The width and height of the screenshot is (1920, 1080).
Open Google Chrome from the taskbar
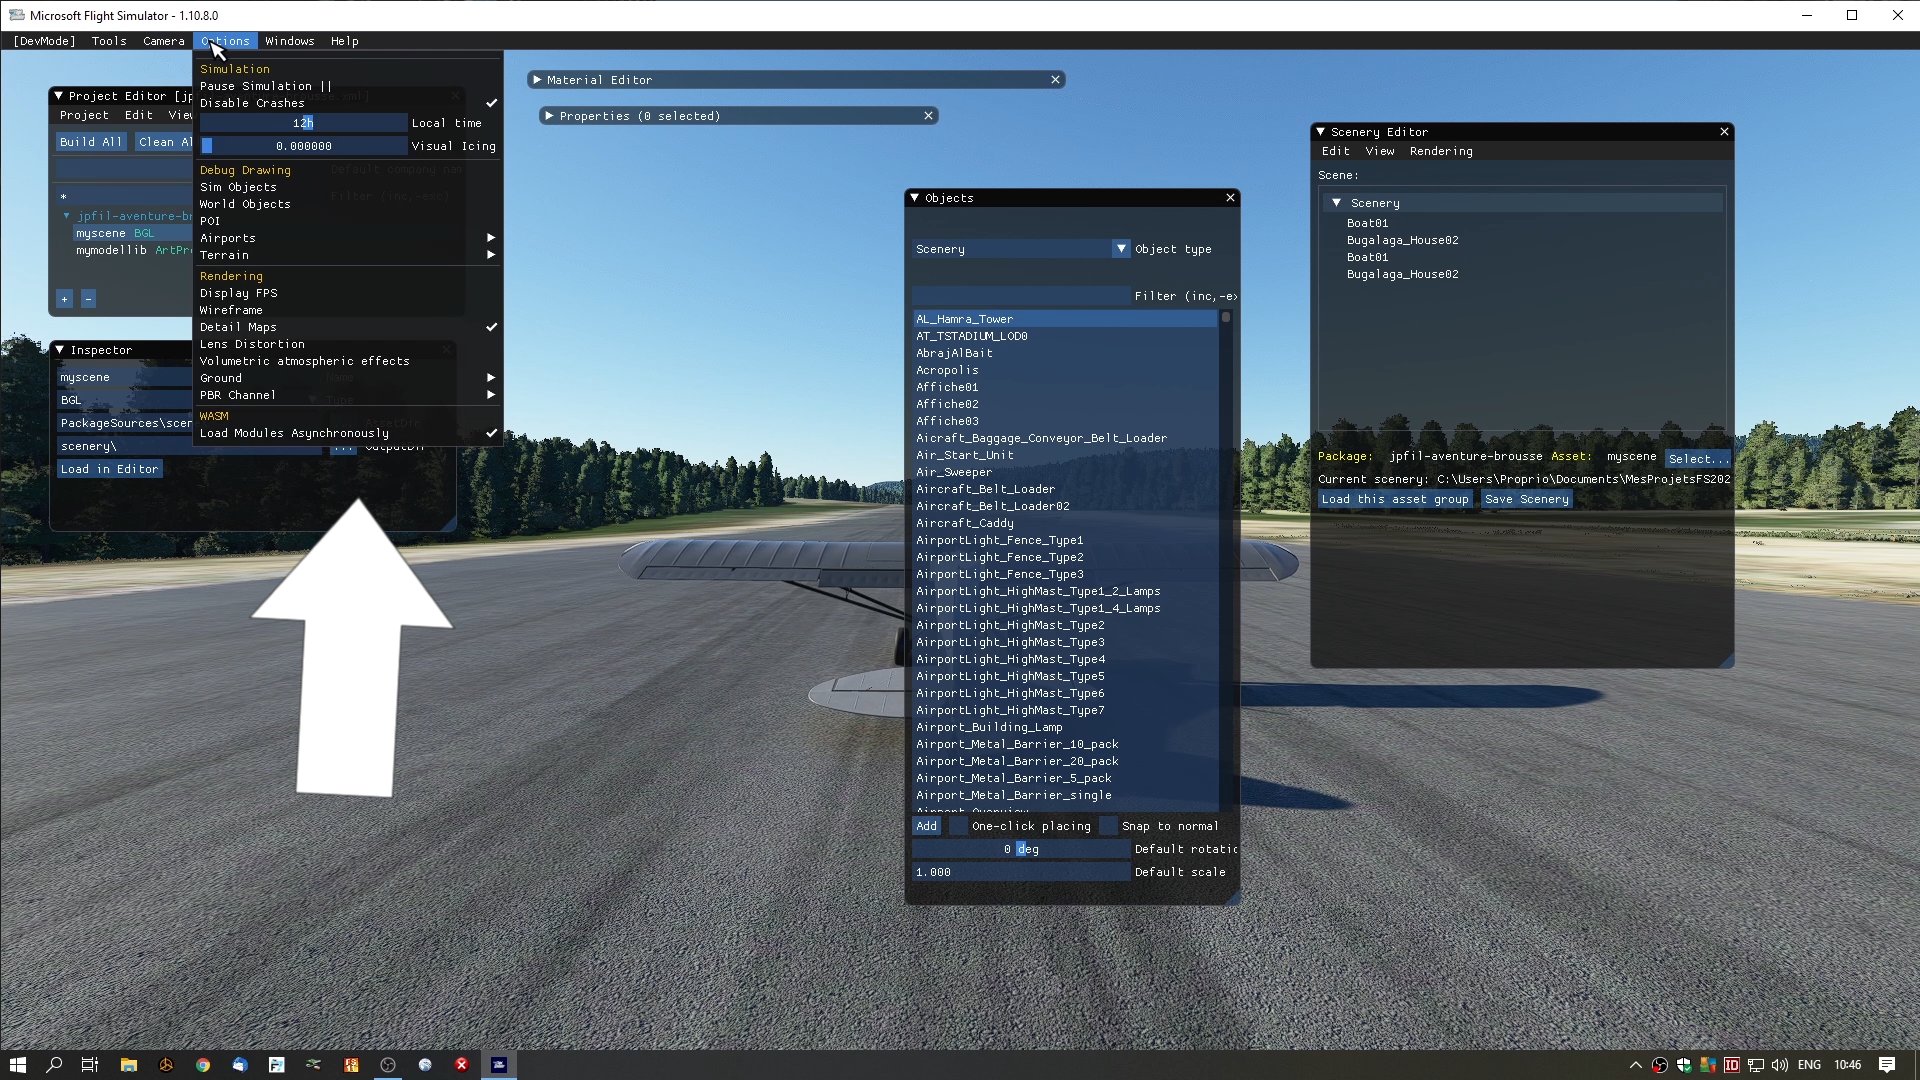[x=203, y=1065]
